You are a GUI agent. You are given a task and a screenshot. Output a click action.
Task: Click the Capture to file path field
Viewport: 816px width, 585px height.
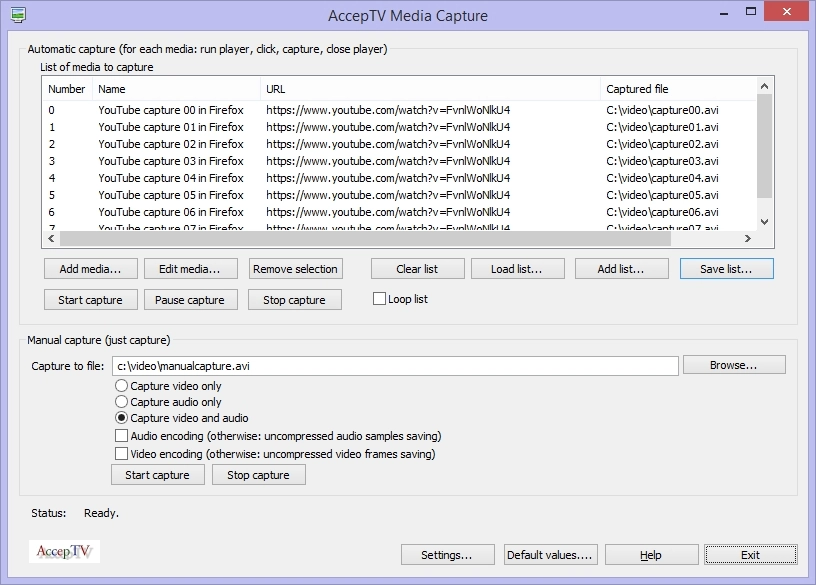395,366
